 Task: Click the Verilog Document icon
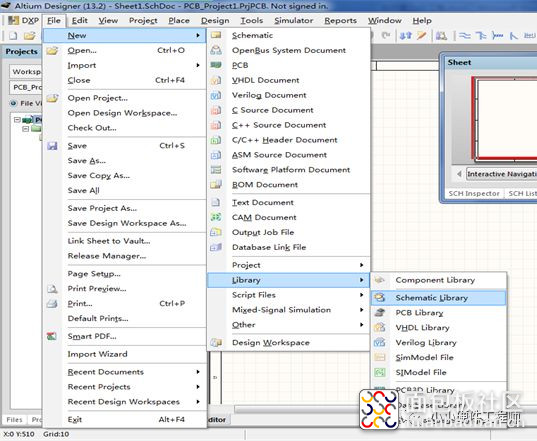216,95
